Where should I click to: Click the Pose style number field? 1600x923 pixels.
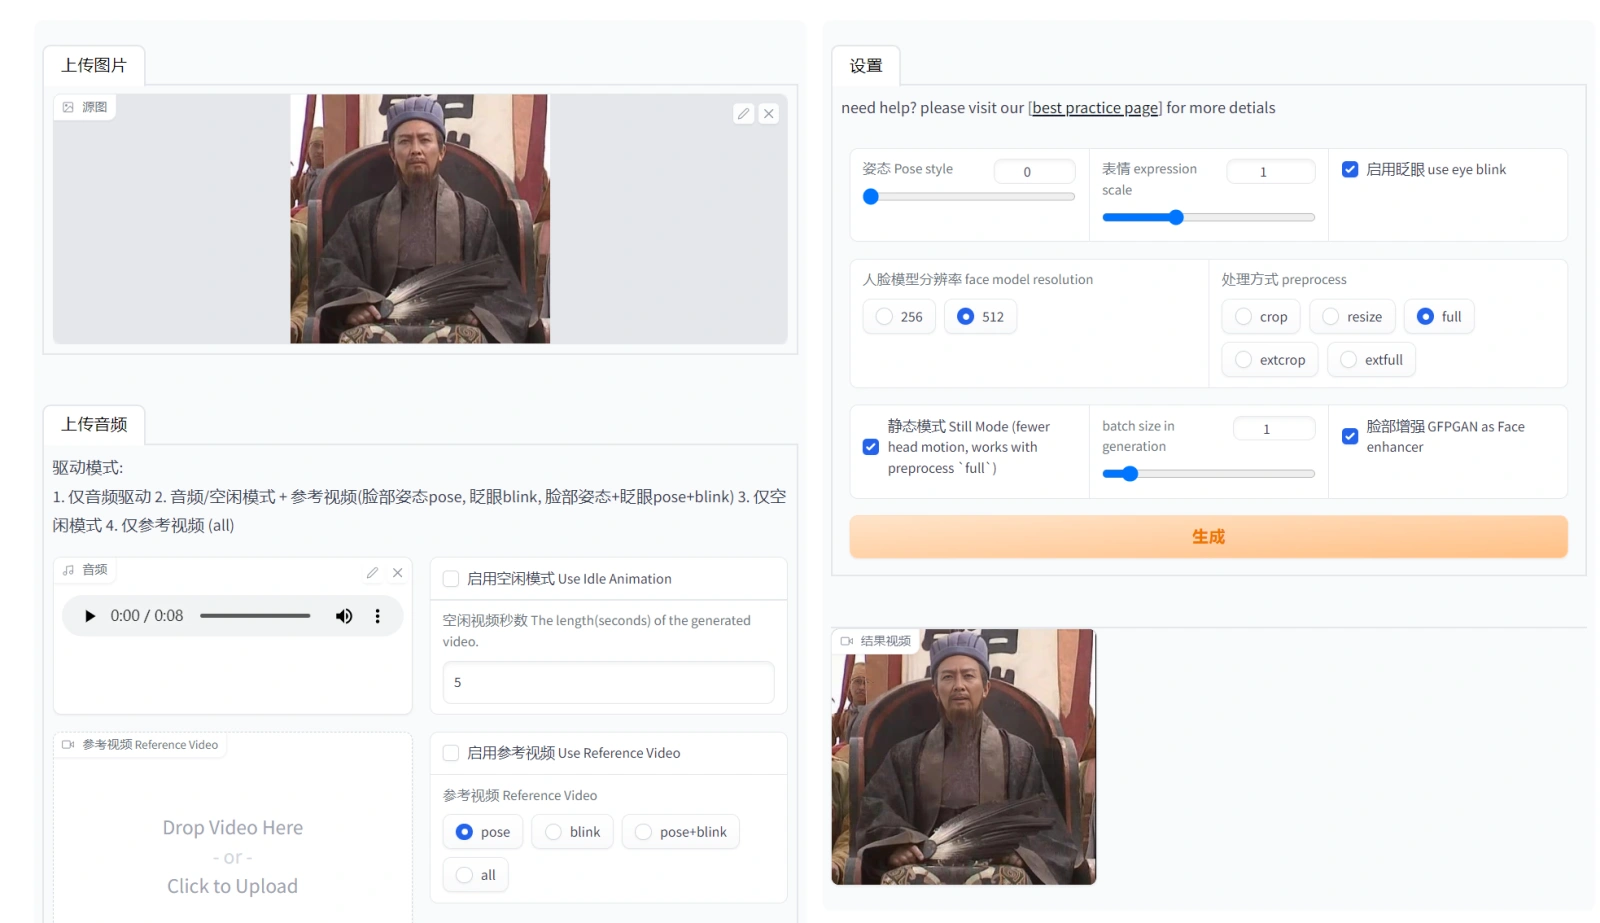click(1034, 172)
